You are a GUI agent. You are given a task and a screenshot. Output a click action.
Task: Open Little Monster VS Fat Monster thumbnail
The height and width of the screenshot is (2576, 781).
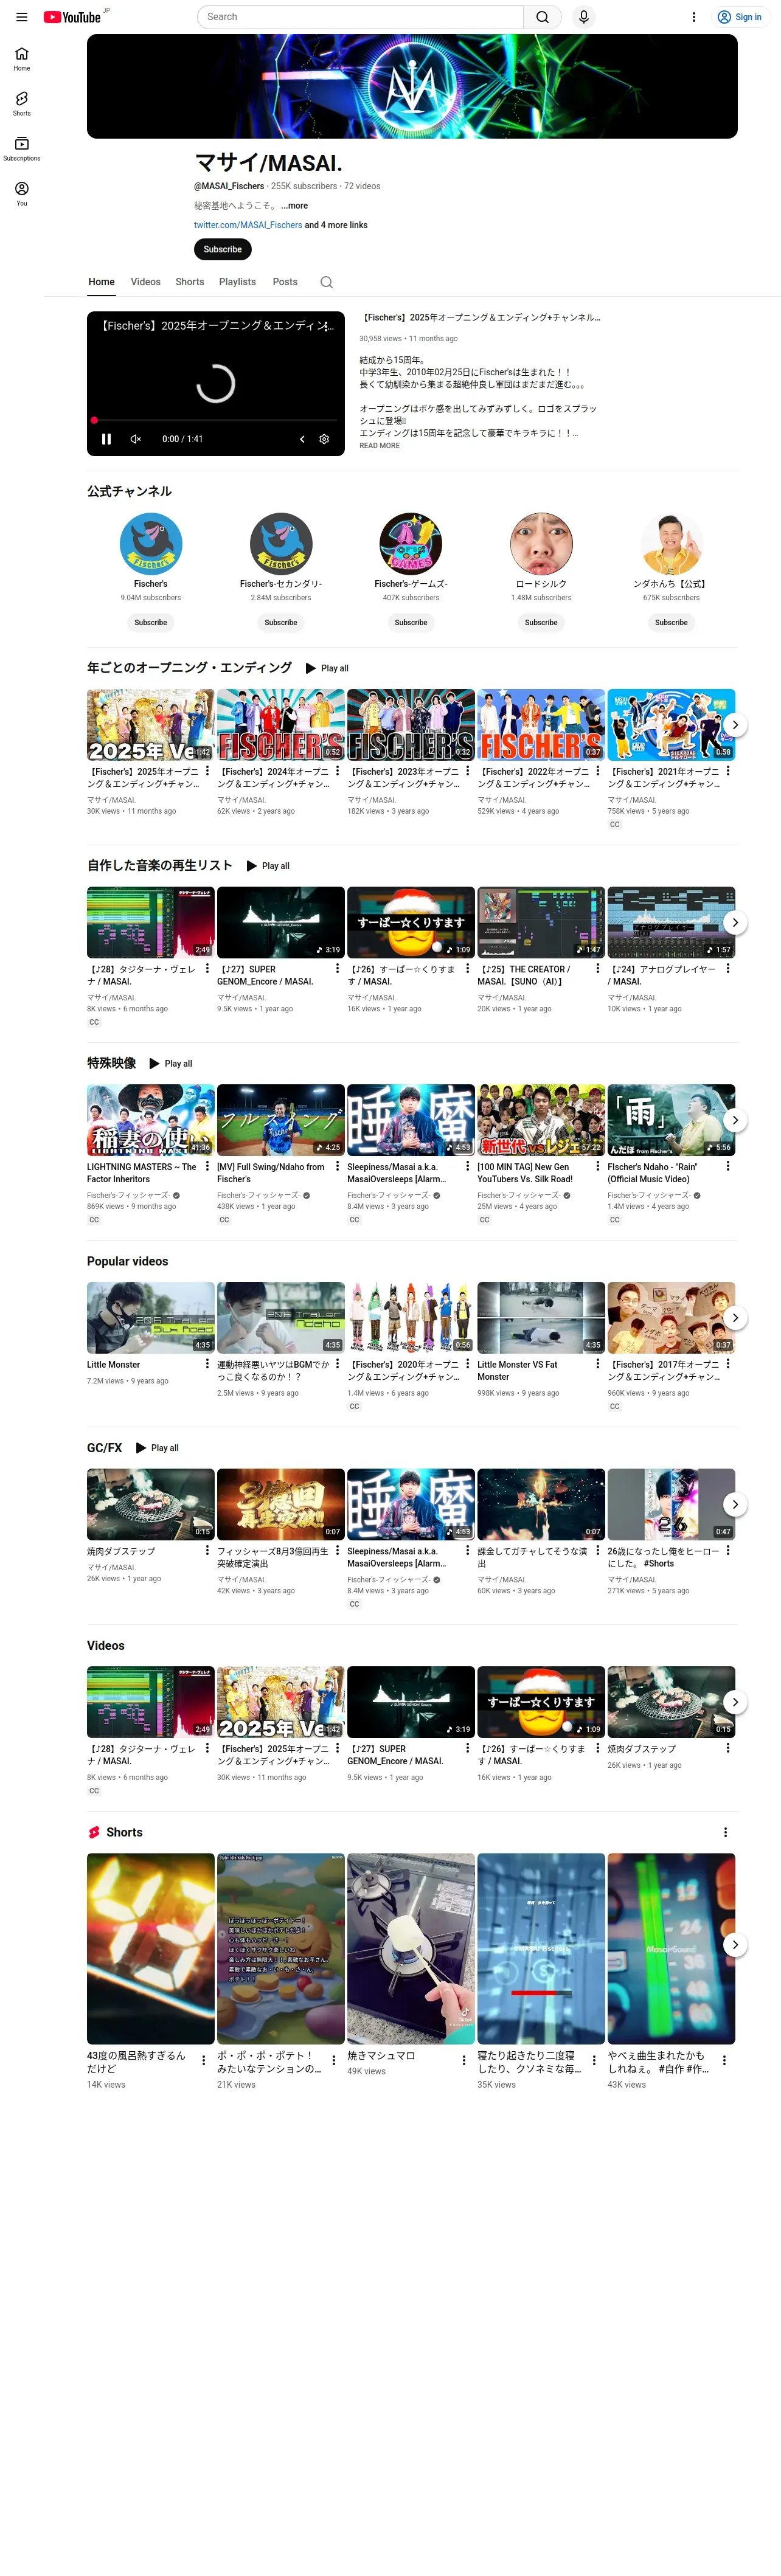click(541, 1318)
